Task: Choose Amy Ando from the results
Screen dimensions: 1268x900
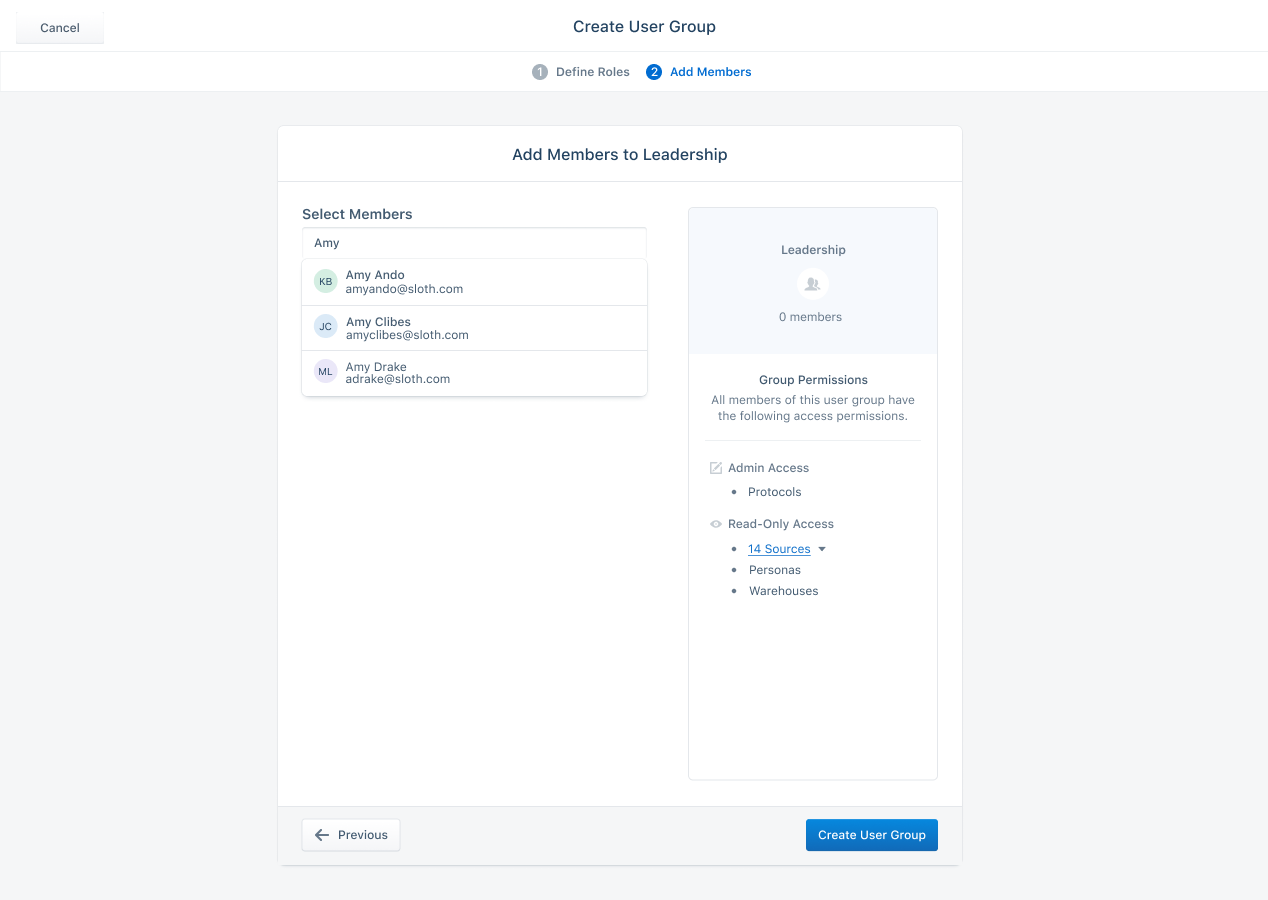Action: coord(474,282)
